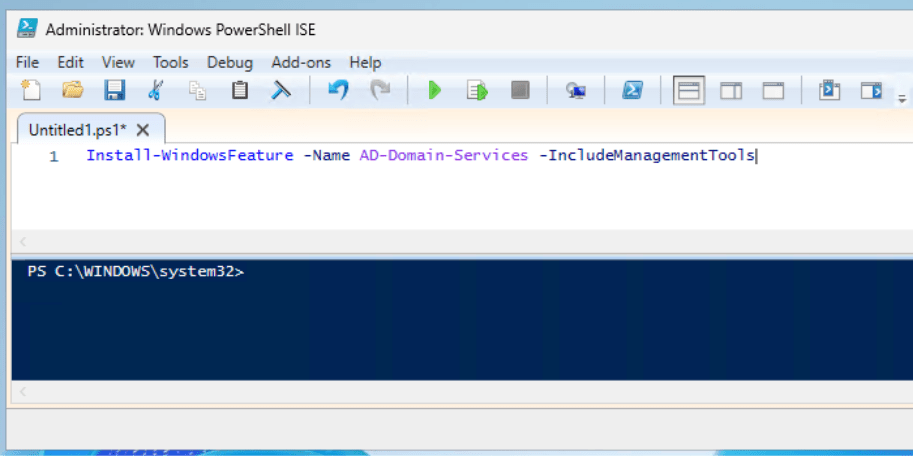Click the New Script icon

click(31, 91)
